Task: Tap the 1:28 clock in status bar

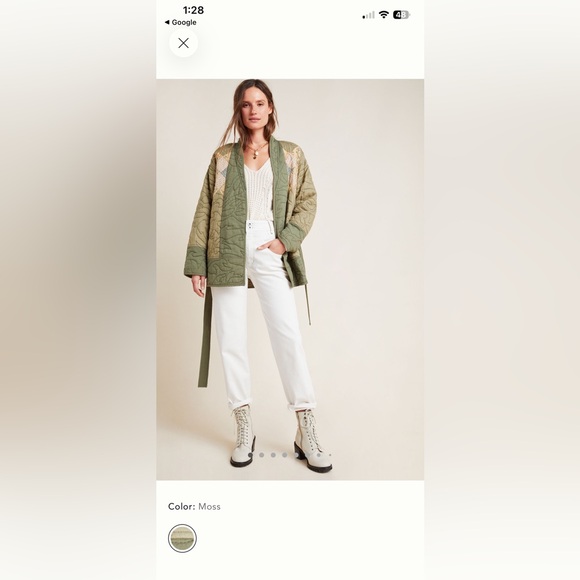Action: [193, 10]
